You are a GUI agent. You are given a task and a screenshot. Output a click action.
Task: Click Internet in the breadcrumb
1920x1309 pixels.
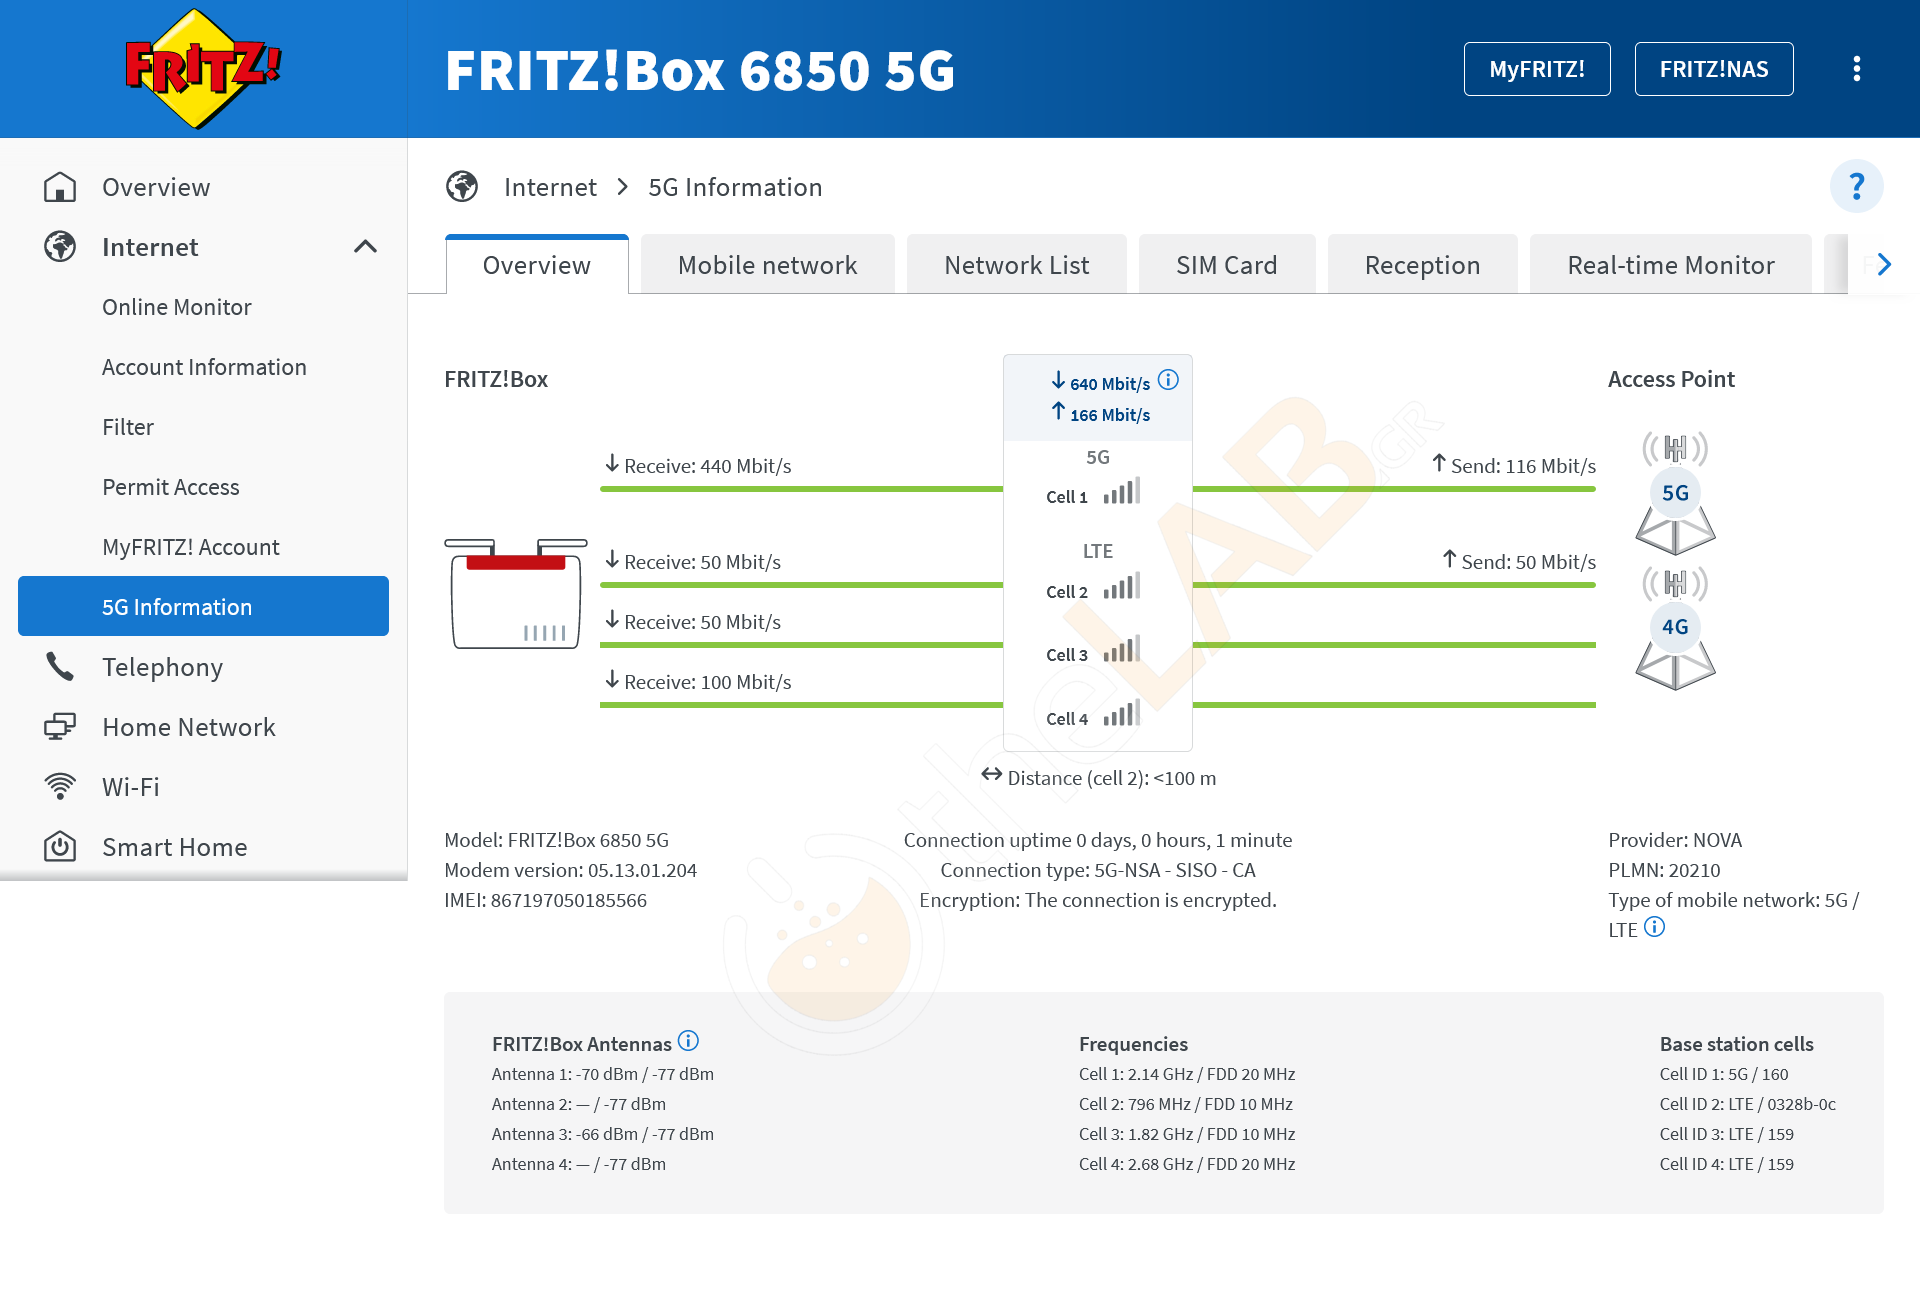(550, 187)
